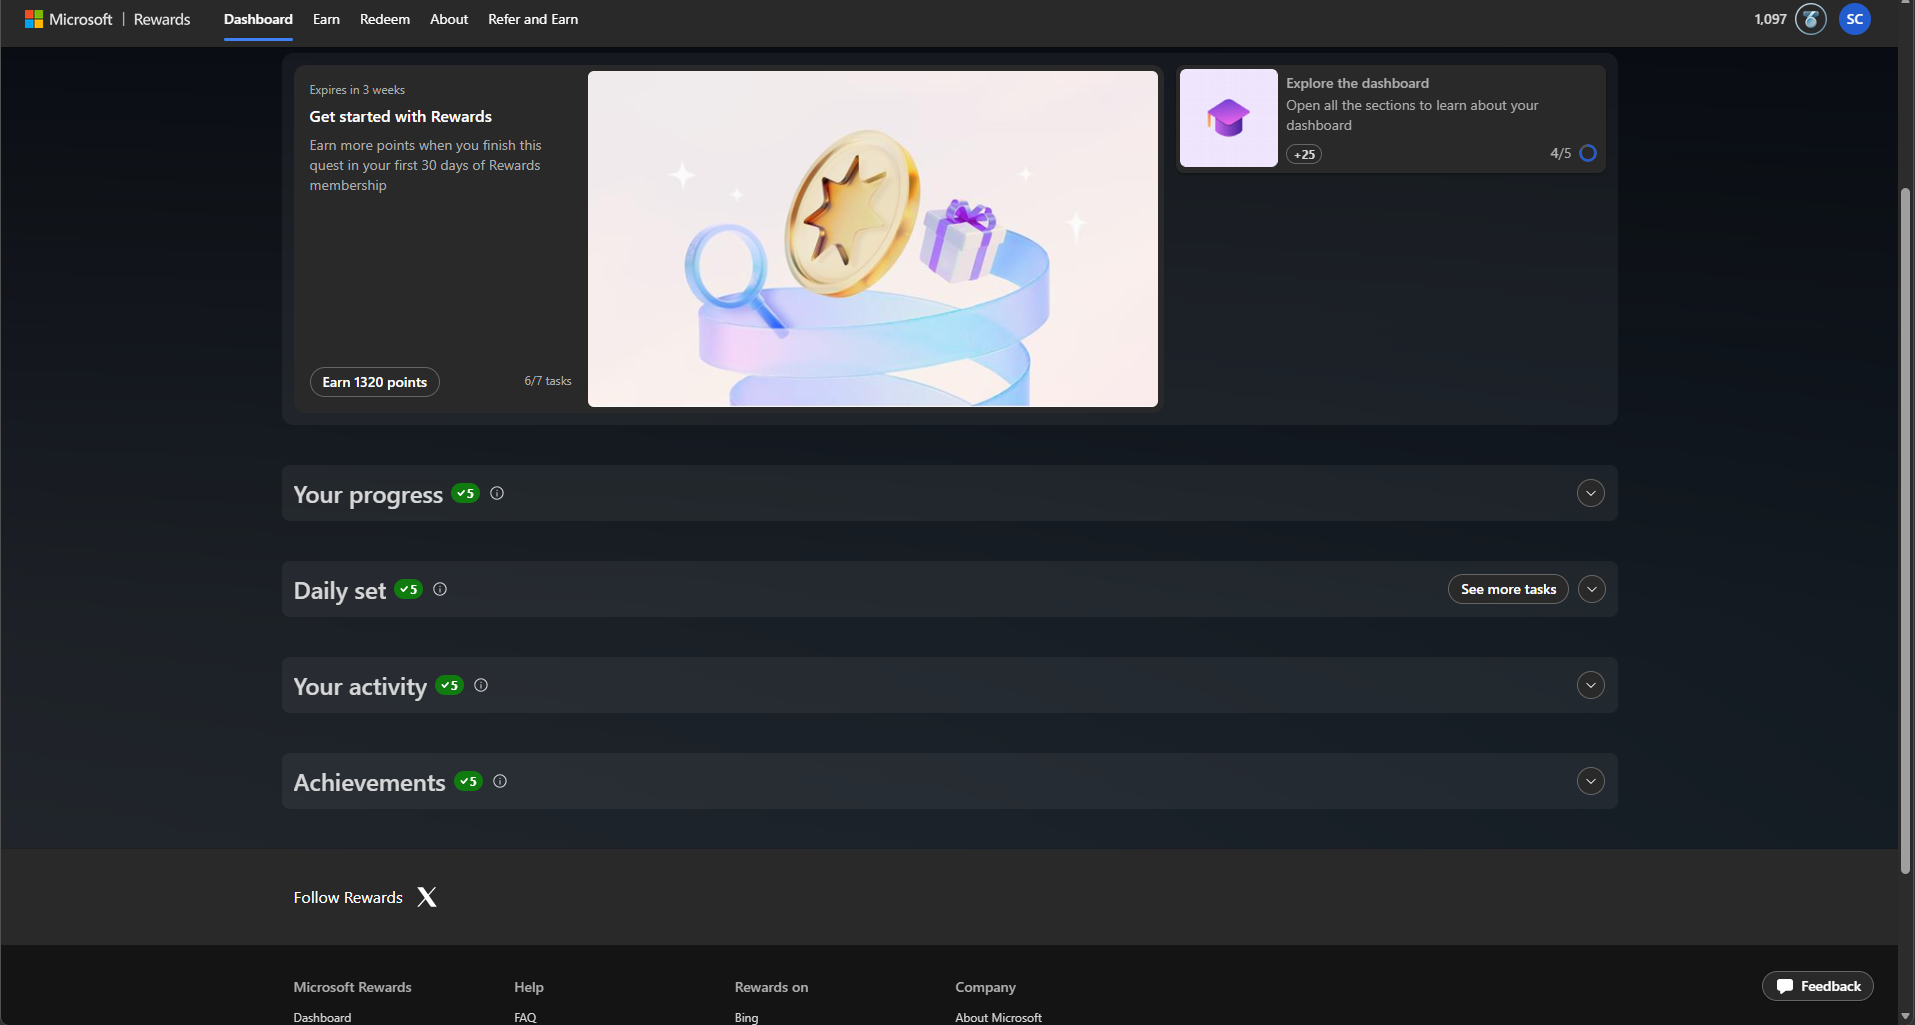Click the info icon beside Daily set
This screenshot has width=1915, height=1025.
pos(440,589)
